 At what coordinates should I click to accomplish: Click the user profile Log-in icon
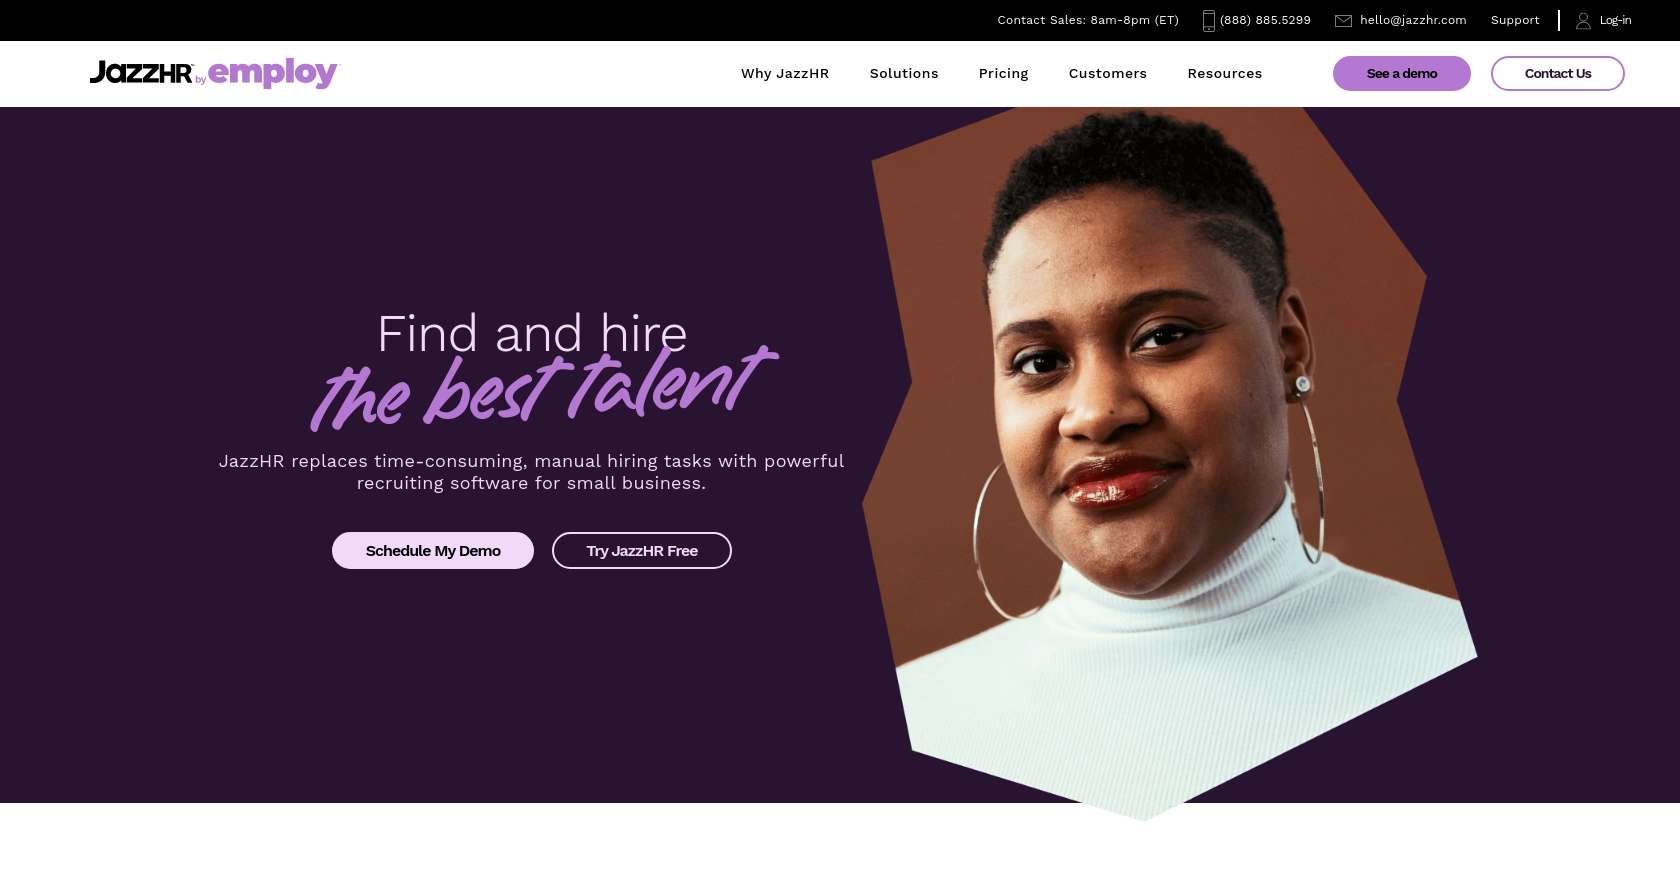tap(1583, 21)
